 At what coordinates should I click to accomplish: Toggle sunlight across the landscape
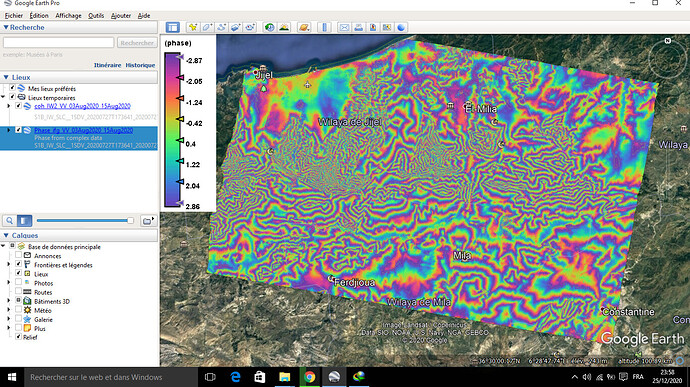284,27
